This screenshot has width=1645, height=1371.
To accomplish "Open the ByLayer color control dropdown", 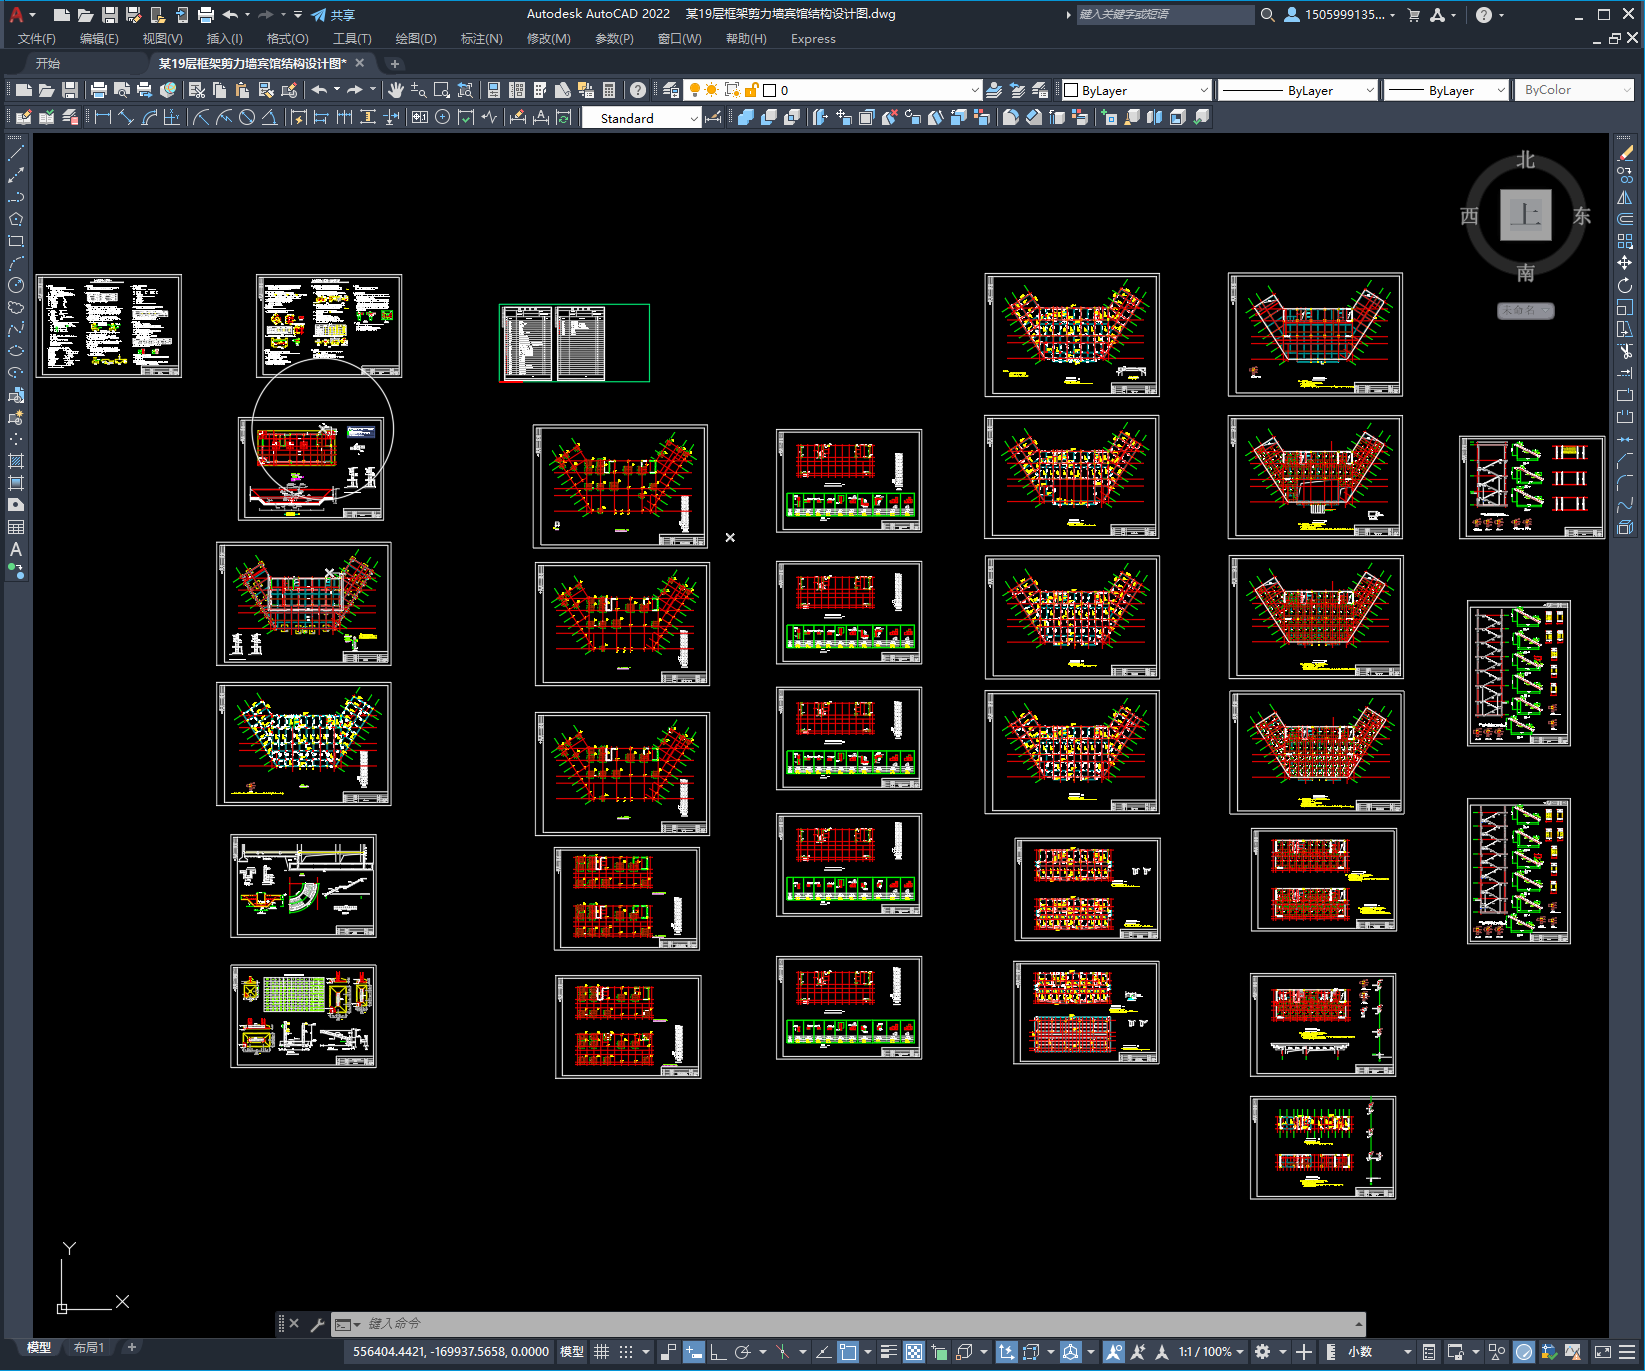I will click(x=1136, y=90).
